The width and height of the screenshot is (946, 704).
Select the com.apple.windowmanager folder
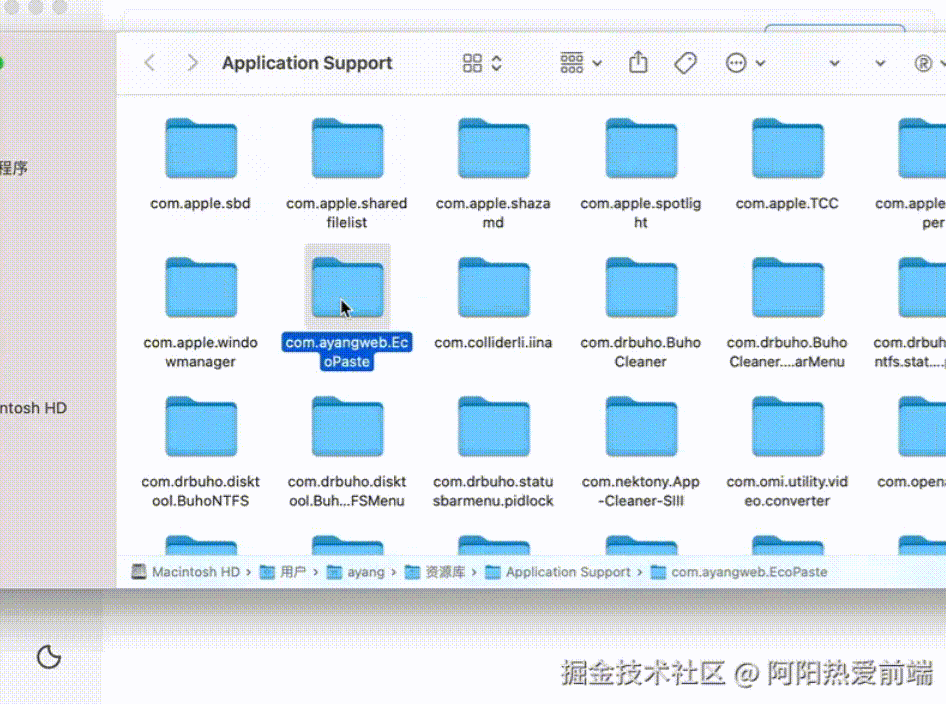(201, 288)
